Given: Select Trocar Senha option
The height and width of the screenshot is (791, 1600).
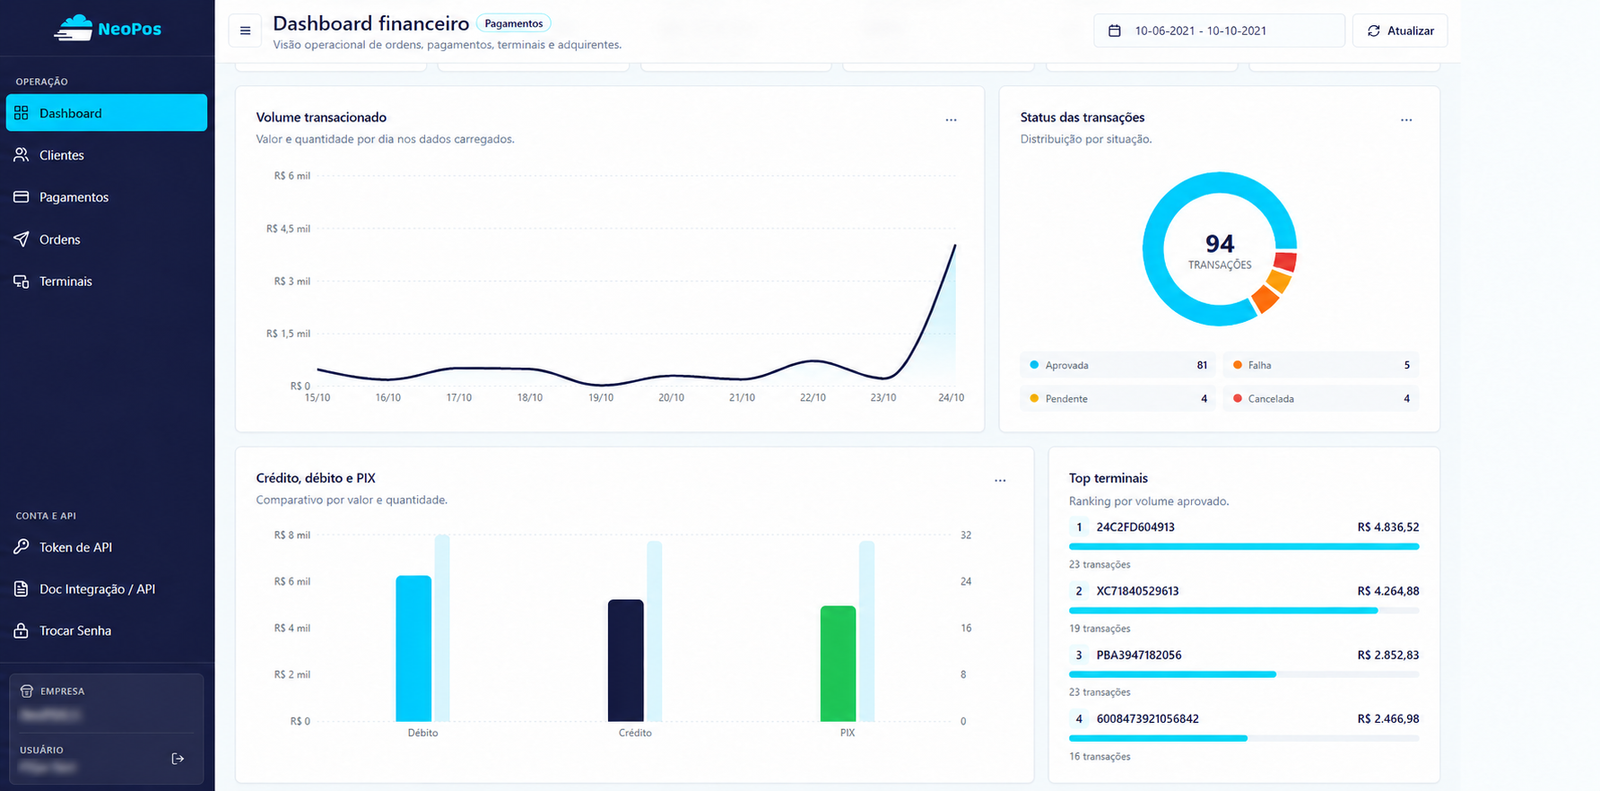Looking at the screenshot, I should point(107,631).
